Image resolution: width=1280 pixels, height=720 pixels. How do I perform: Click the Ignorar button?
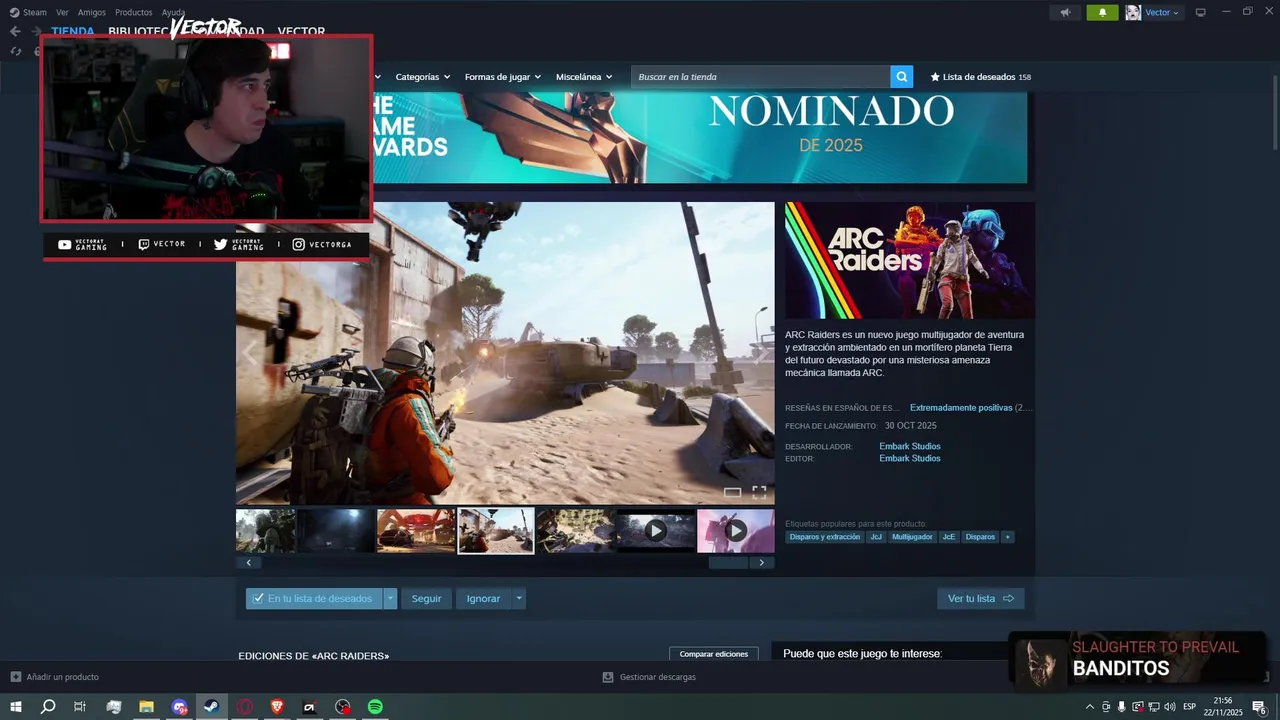click(483, 599)
